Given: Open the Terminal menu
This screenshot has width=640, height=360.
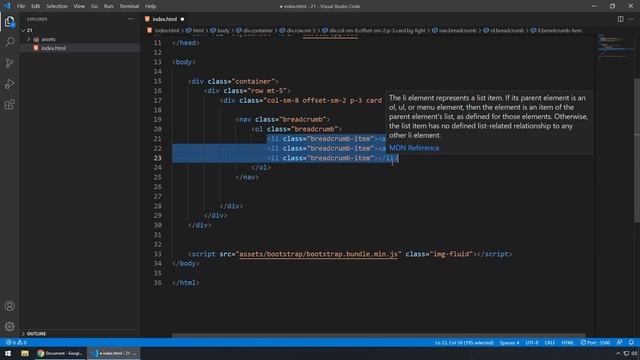Looking at the screenshot, I should 129,6.
